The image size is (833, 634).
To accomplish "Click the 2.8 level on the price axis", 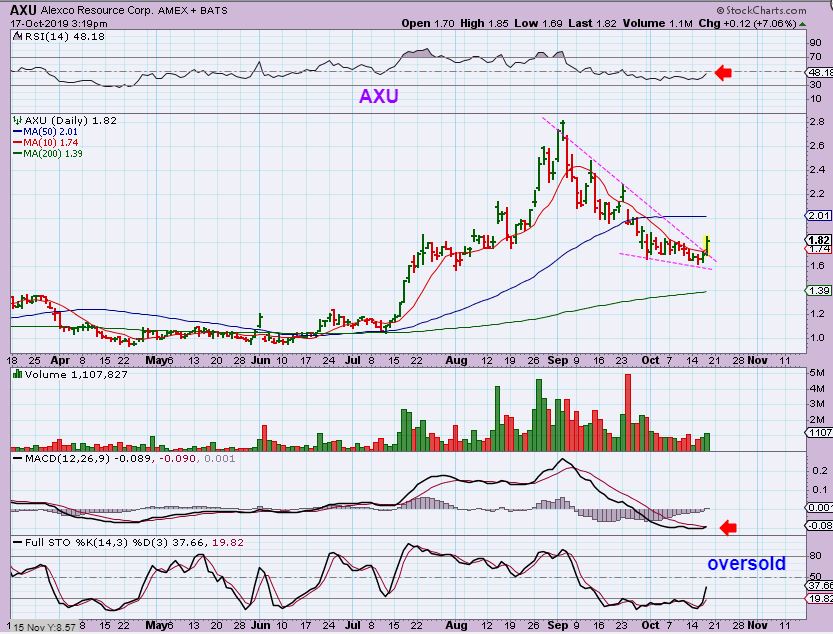I will 817,122.
